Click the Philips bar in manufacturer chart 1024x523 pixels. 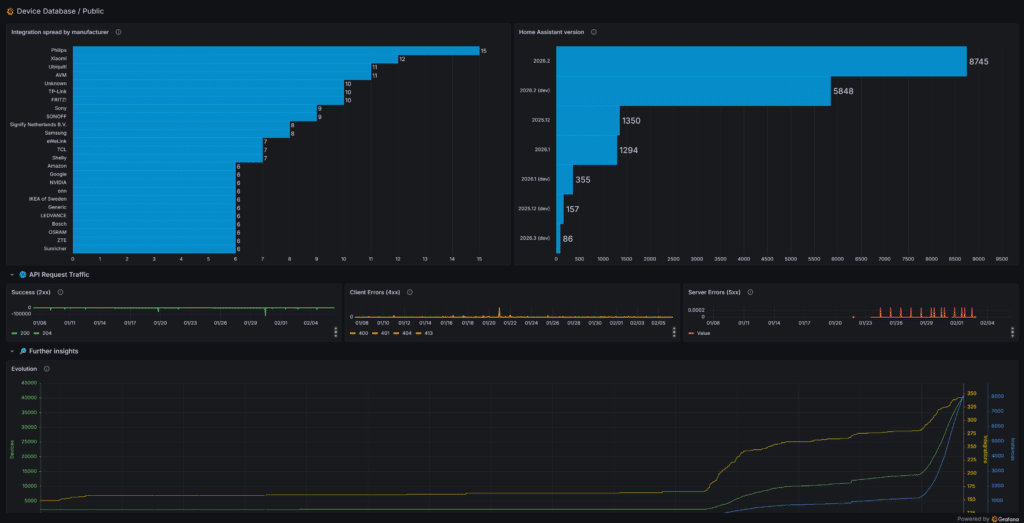coord(275,50)
